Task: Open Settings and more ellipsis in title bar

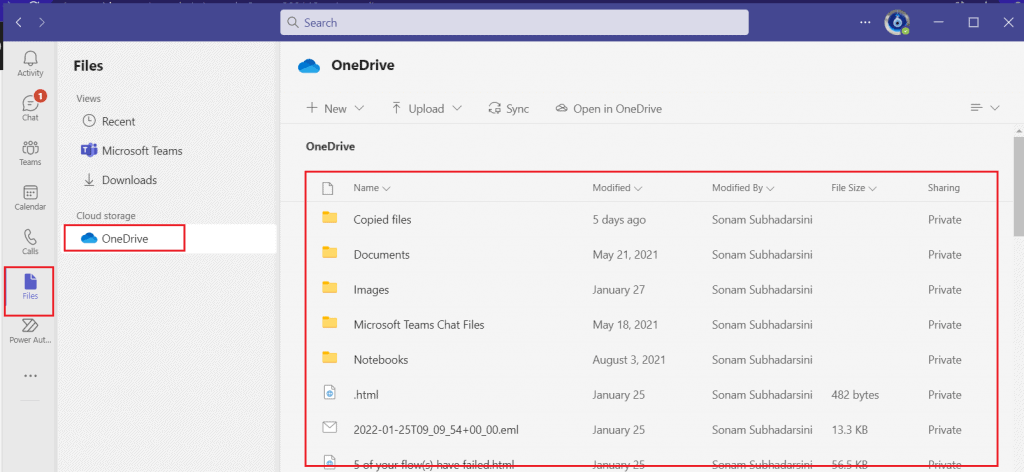Action: coord(865,22)
